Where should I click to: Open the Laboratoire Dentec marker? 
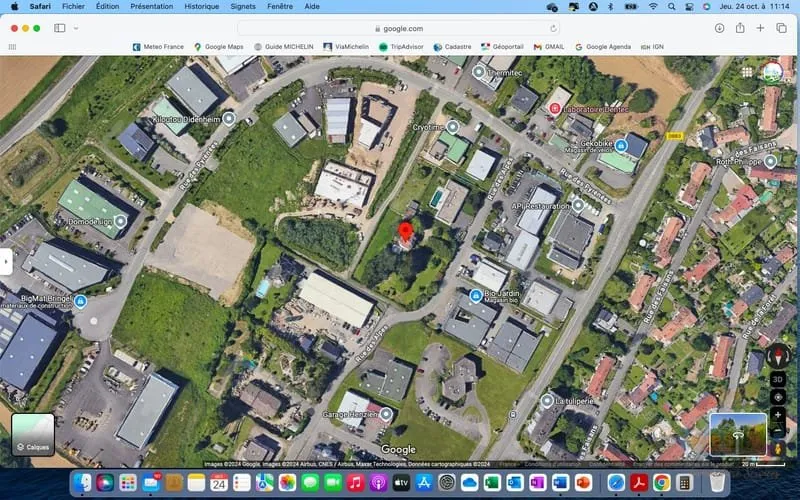555,109
